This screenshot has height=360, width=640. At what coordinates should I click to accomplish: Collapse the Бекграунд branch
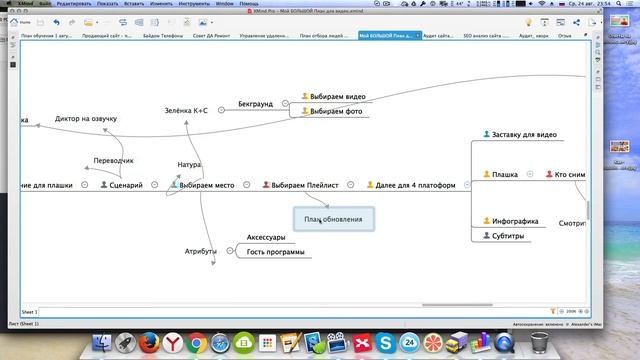[x=285, y=104]
